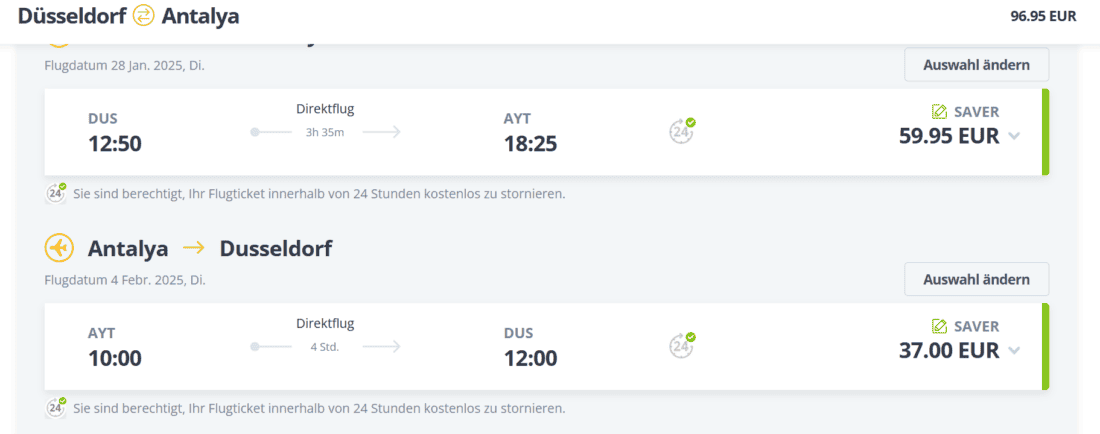Click the 96.95 EUR total price in header
This screenshot has height=434, width=1100.
1043,16
